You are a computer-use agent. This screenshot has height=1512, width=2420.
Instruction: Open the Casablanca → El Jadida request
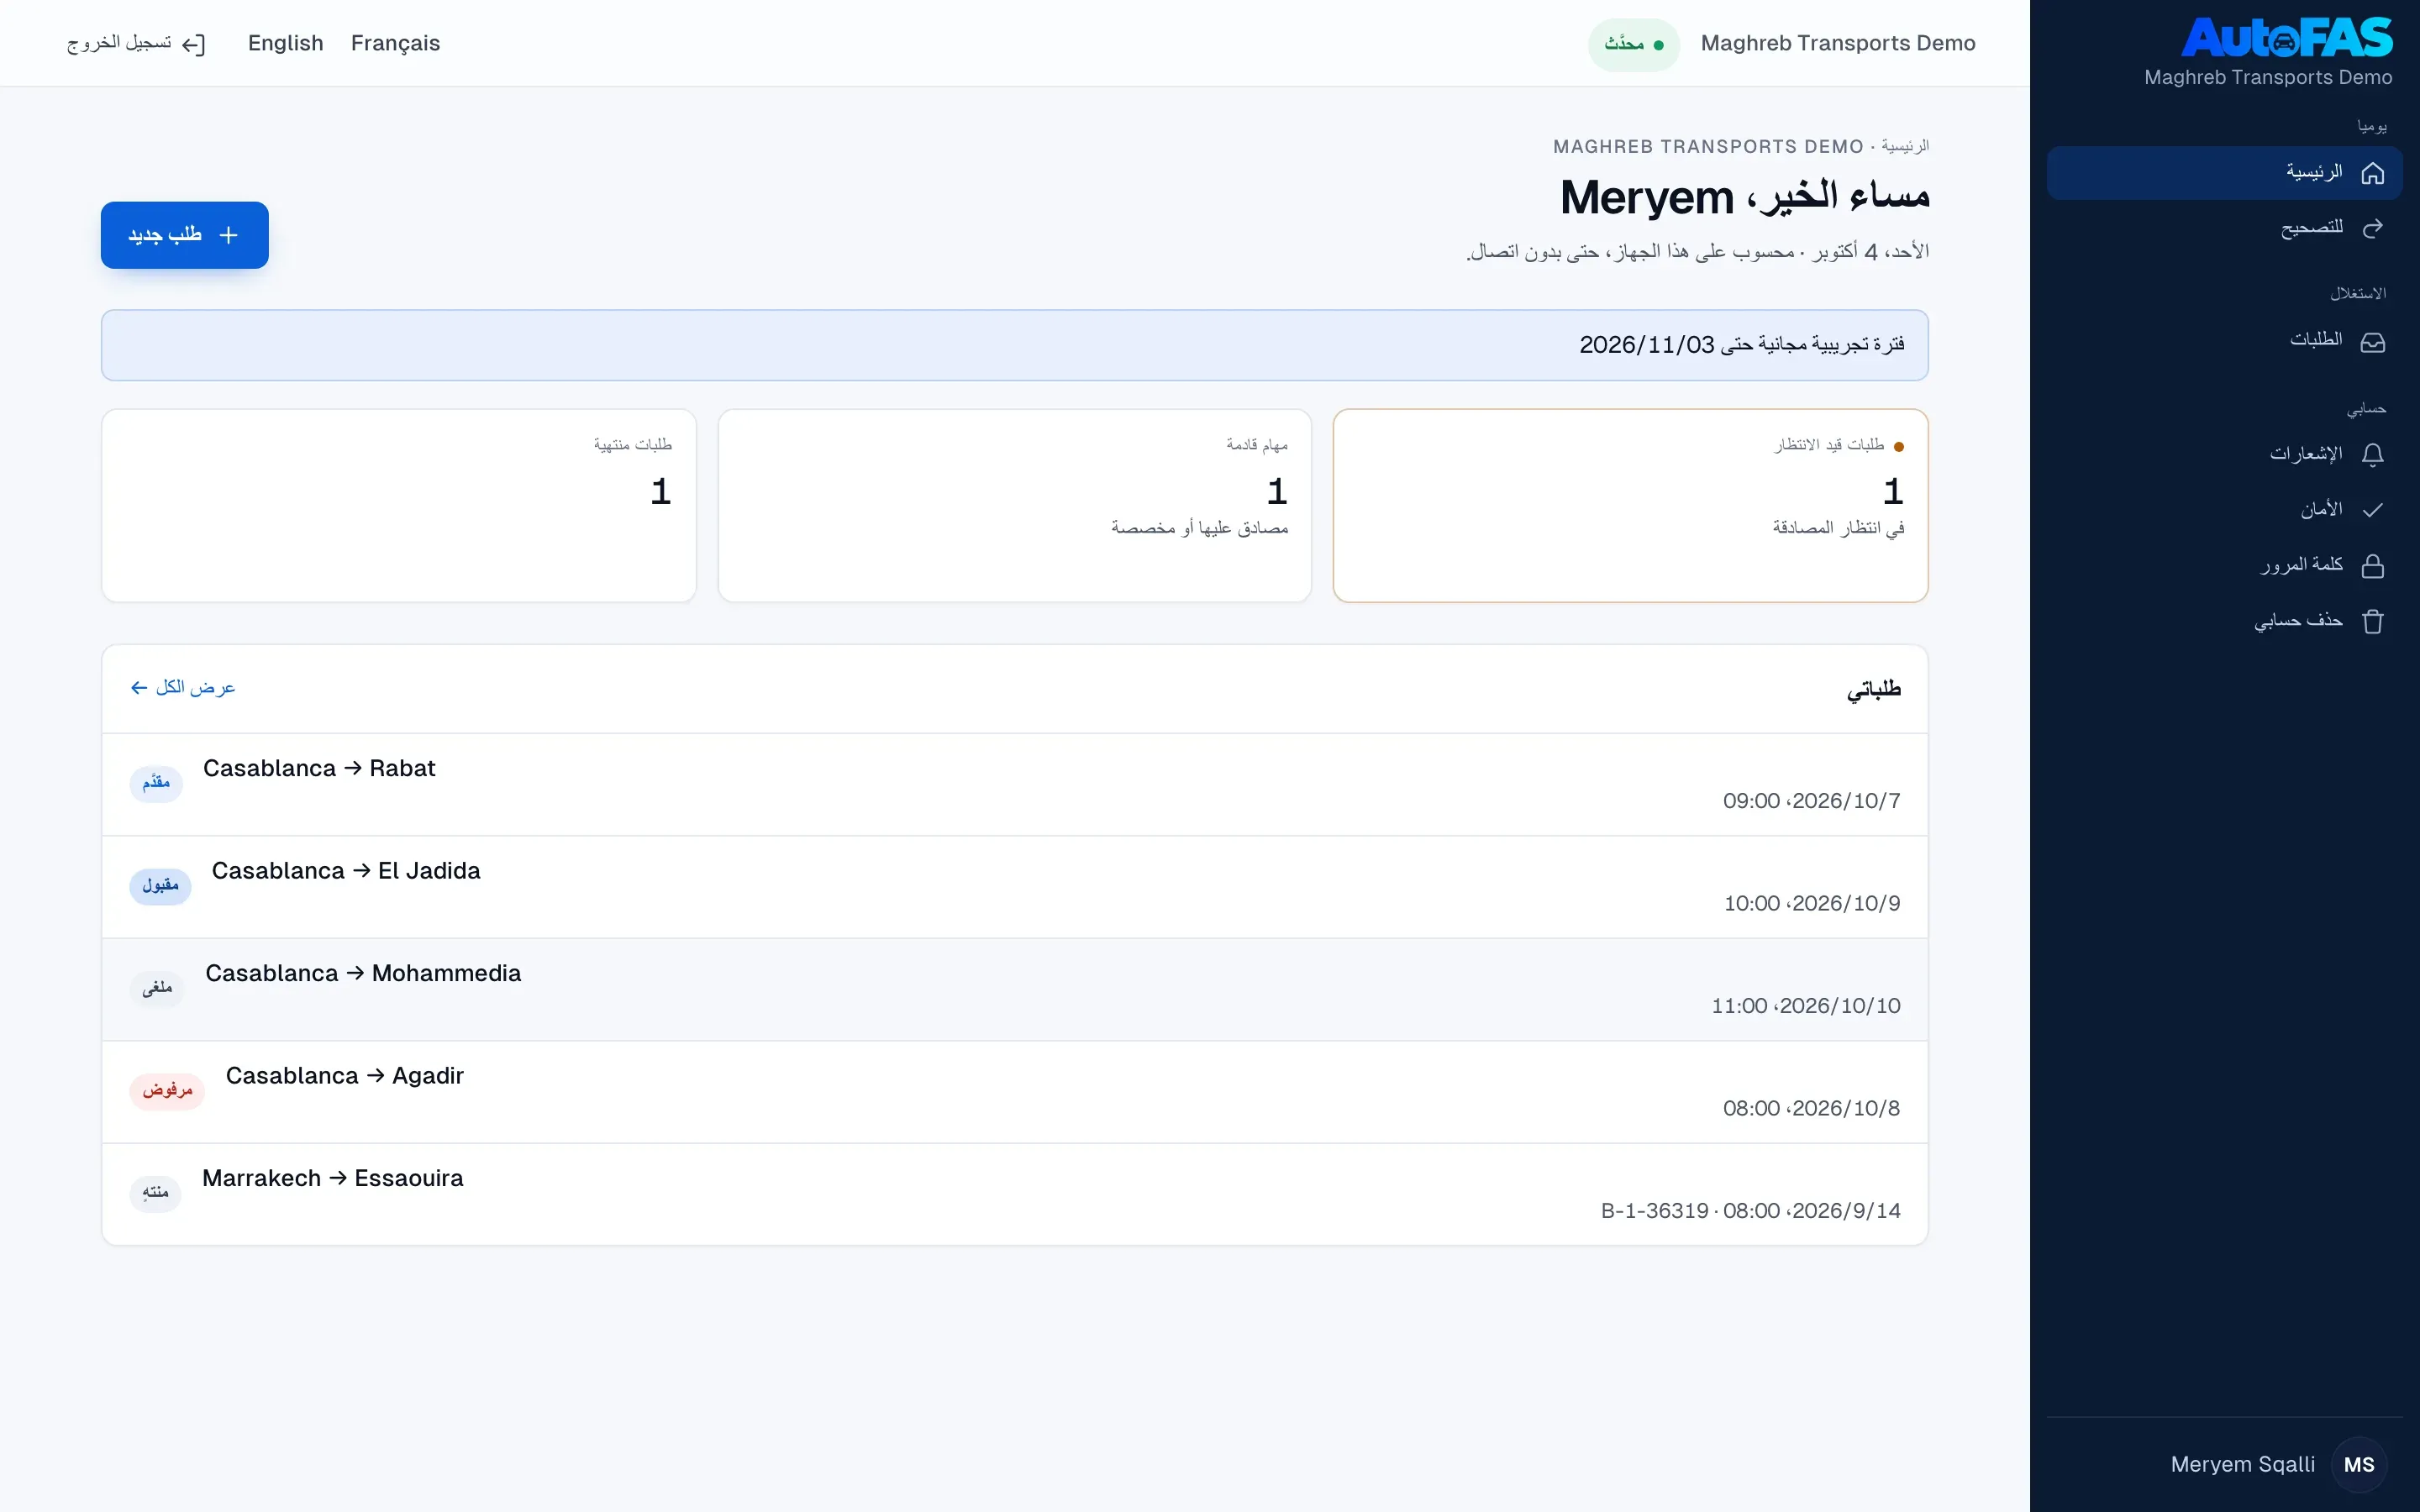click(1014, 887)
